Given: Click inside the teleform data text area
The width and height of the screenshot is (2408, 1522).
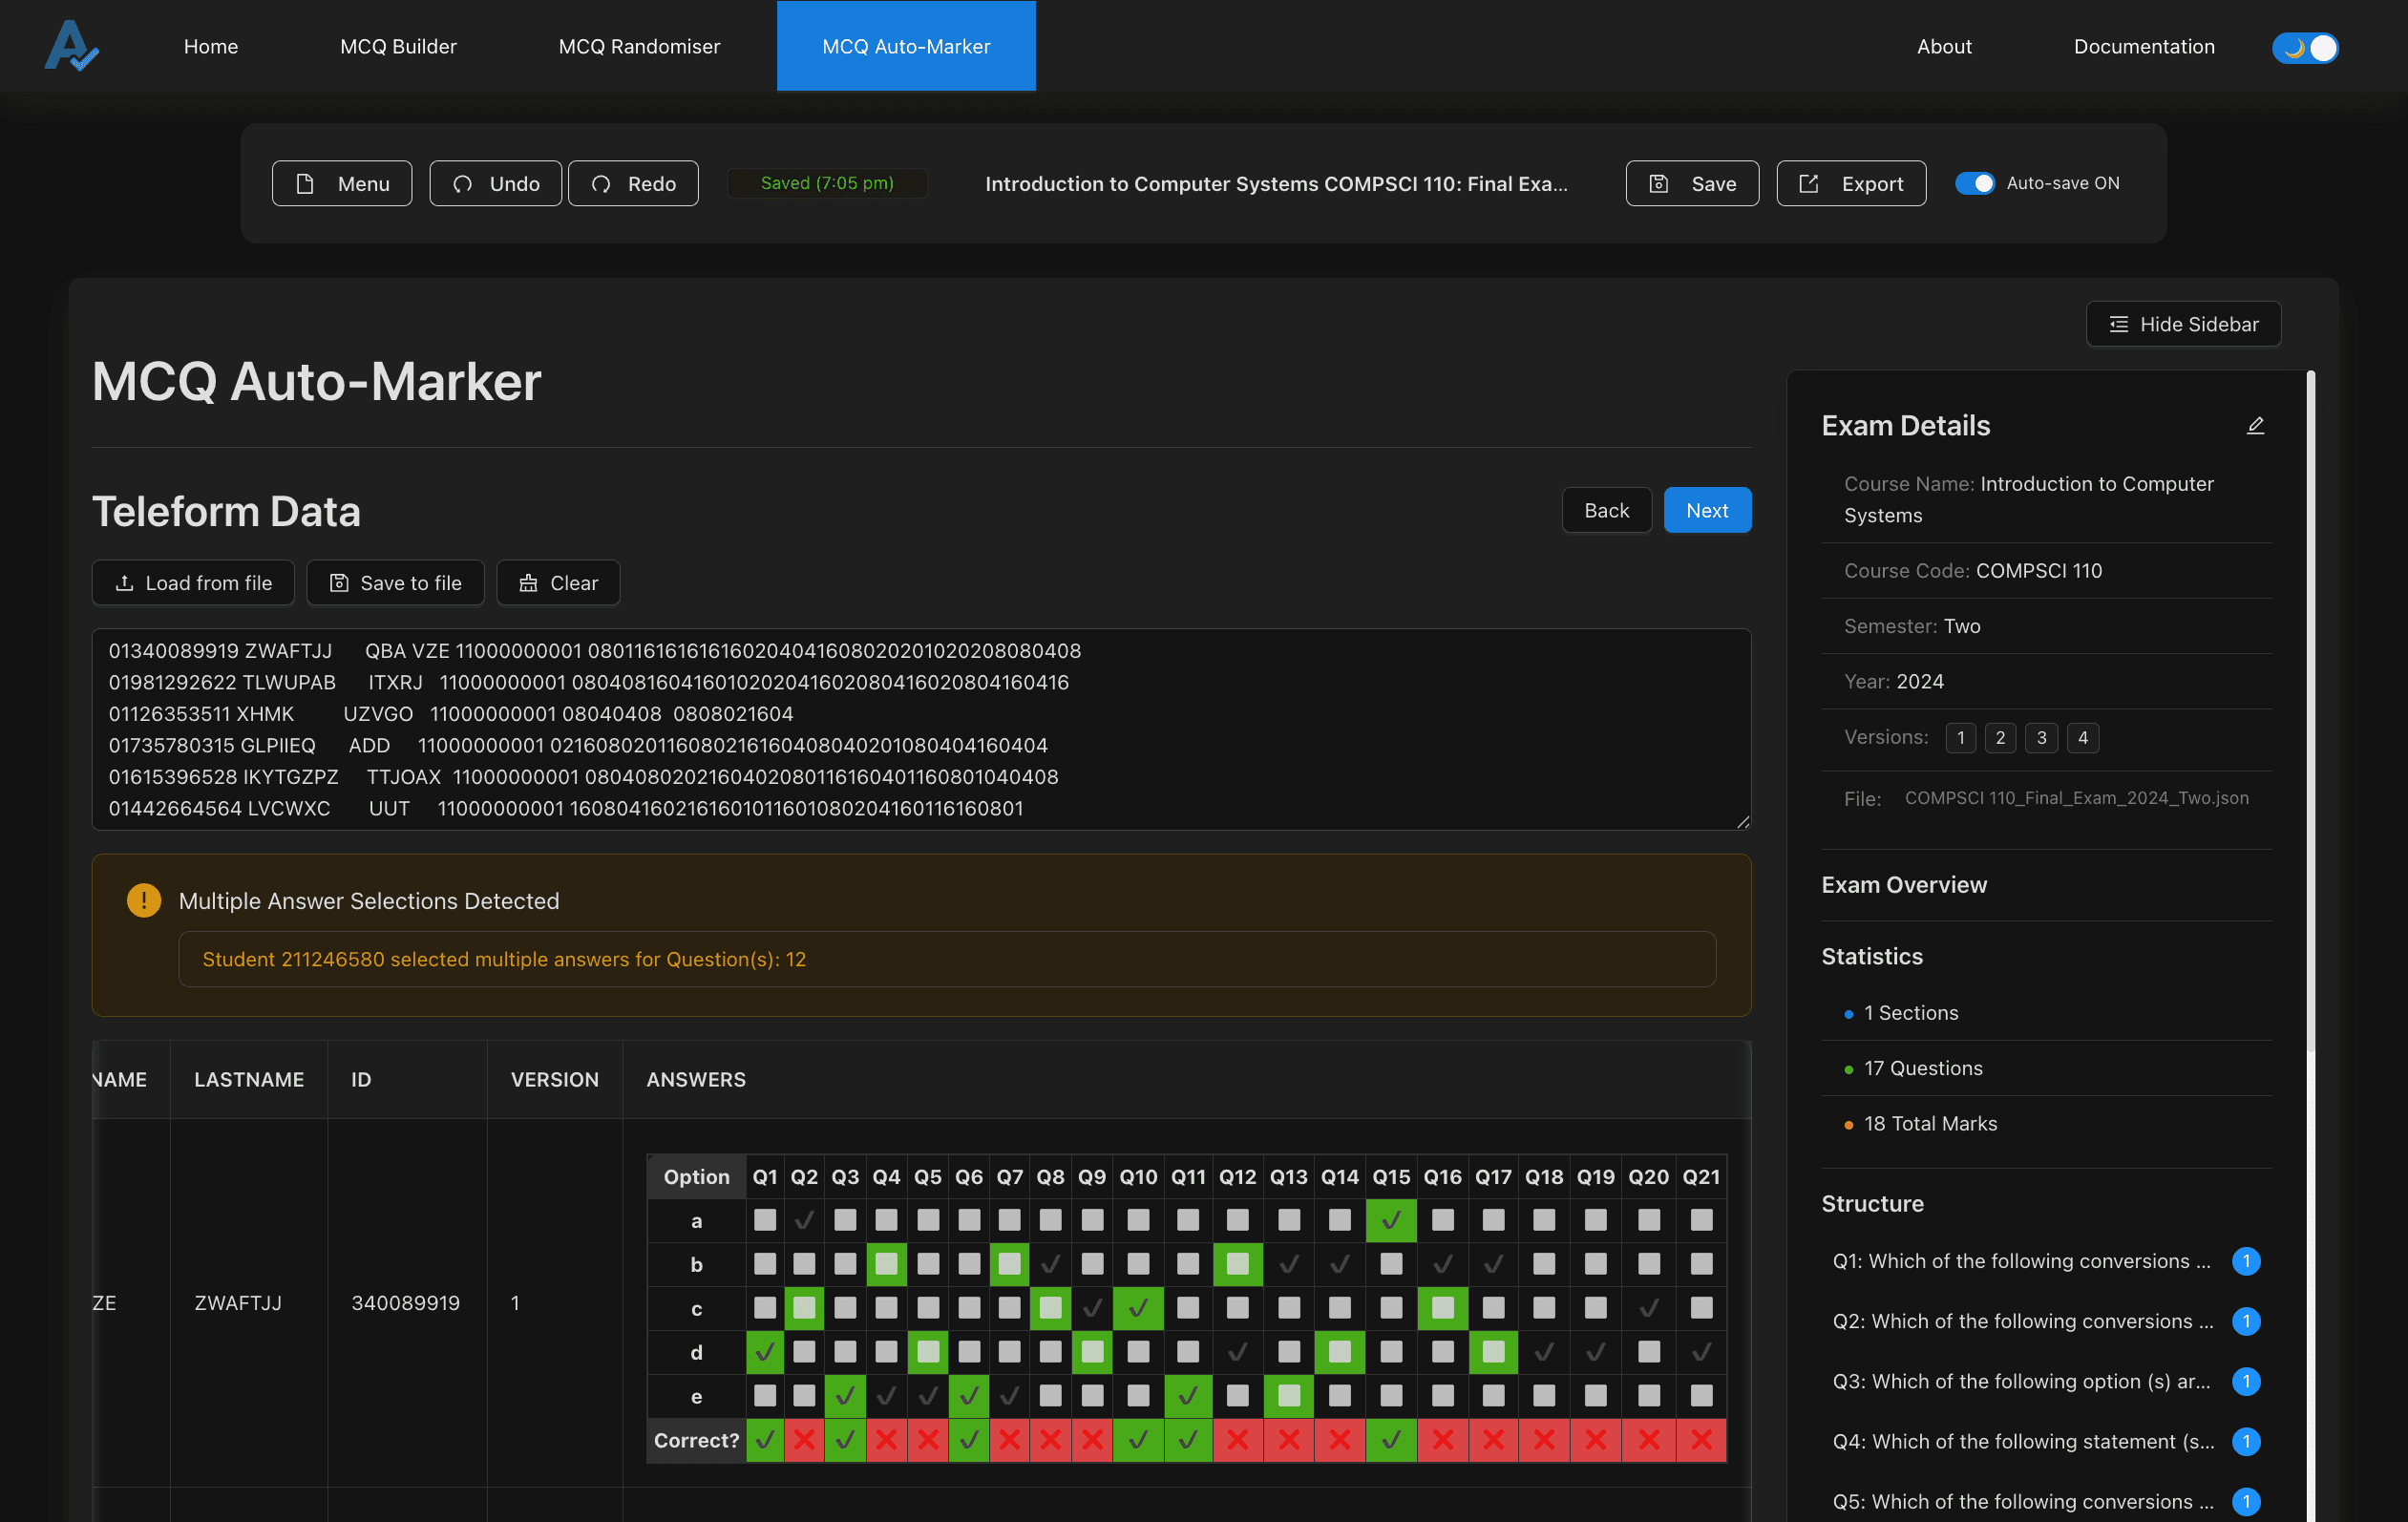Looking at the screenshot, I should 920,729.
